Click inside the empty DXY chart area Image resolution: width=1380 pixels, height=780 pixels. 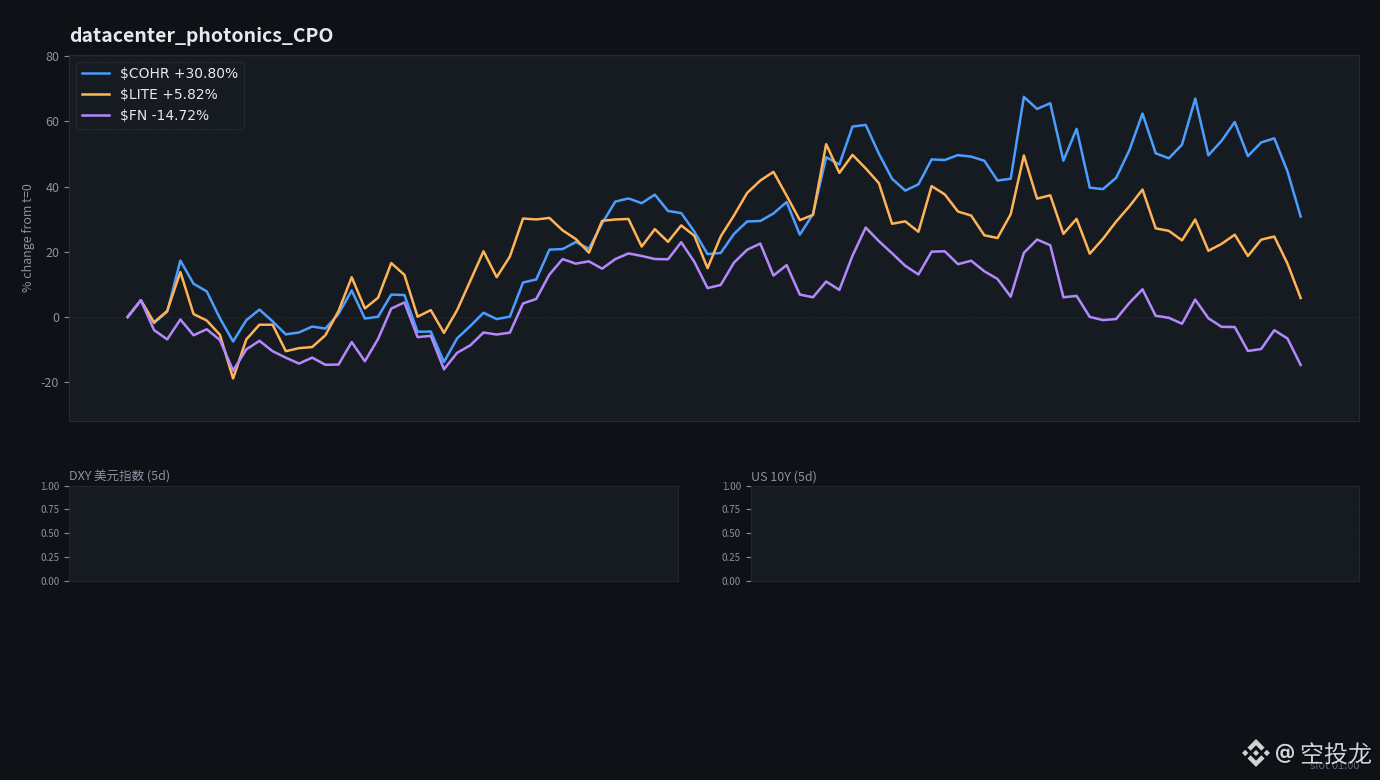click(x=374, y=534)
